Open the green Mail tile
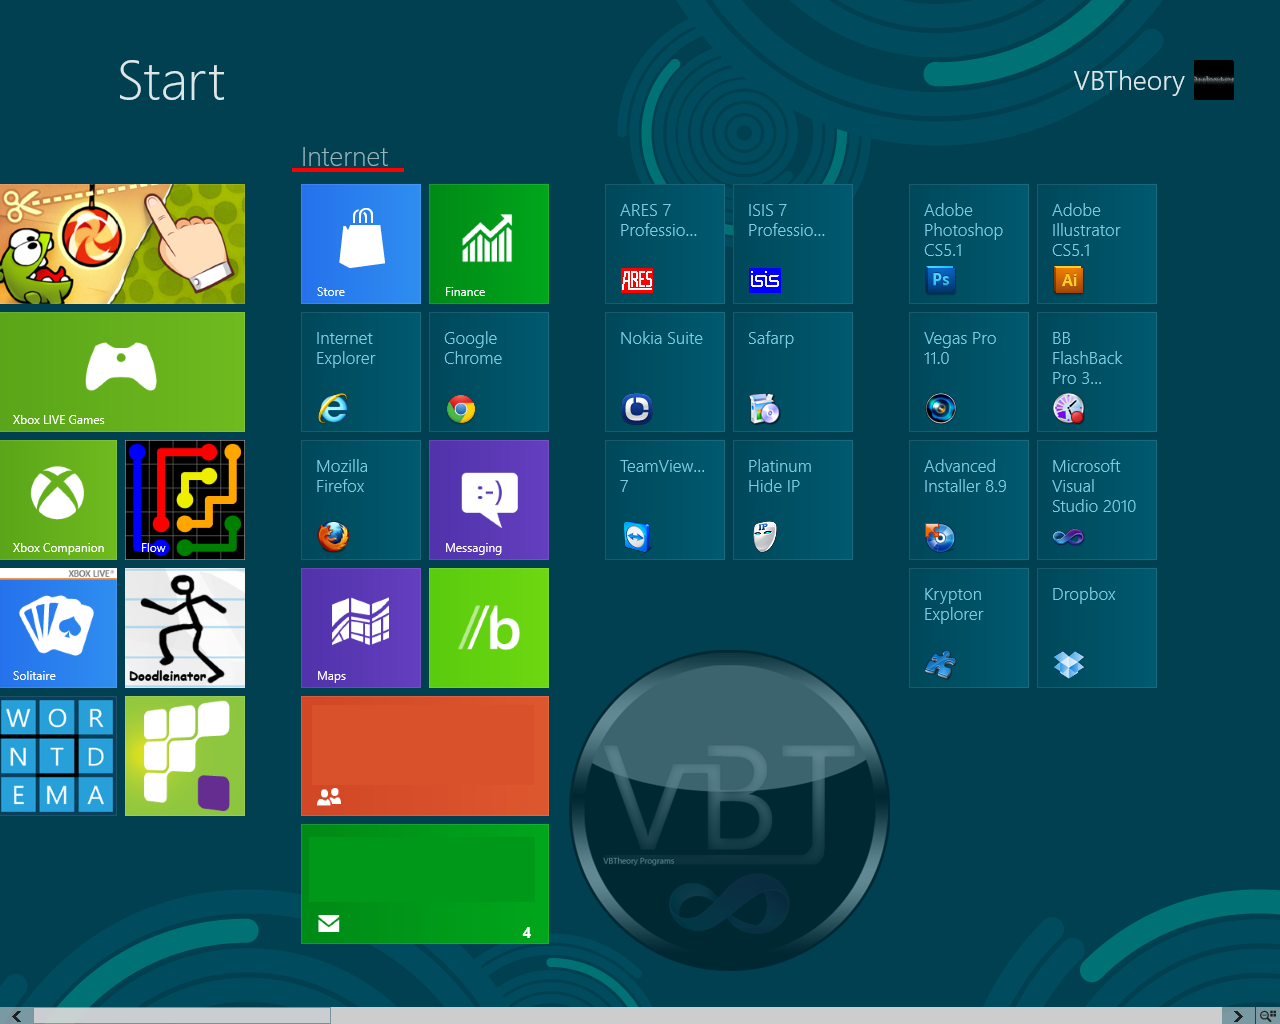This screenshot has width=1280, height=1024. [425, 884]
